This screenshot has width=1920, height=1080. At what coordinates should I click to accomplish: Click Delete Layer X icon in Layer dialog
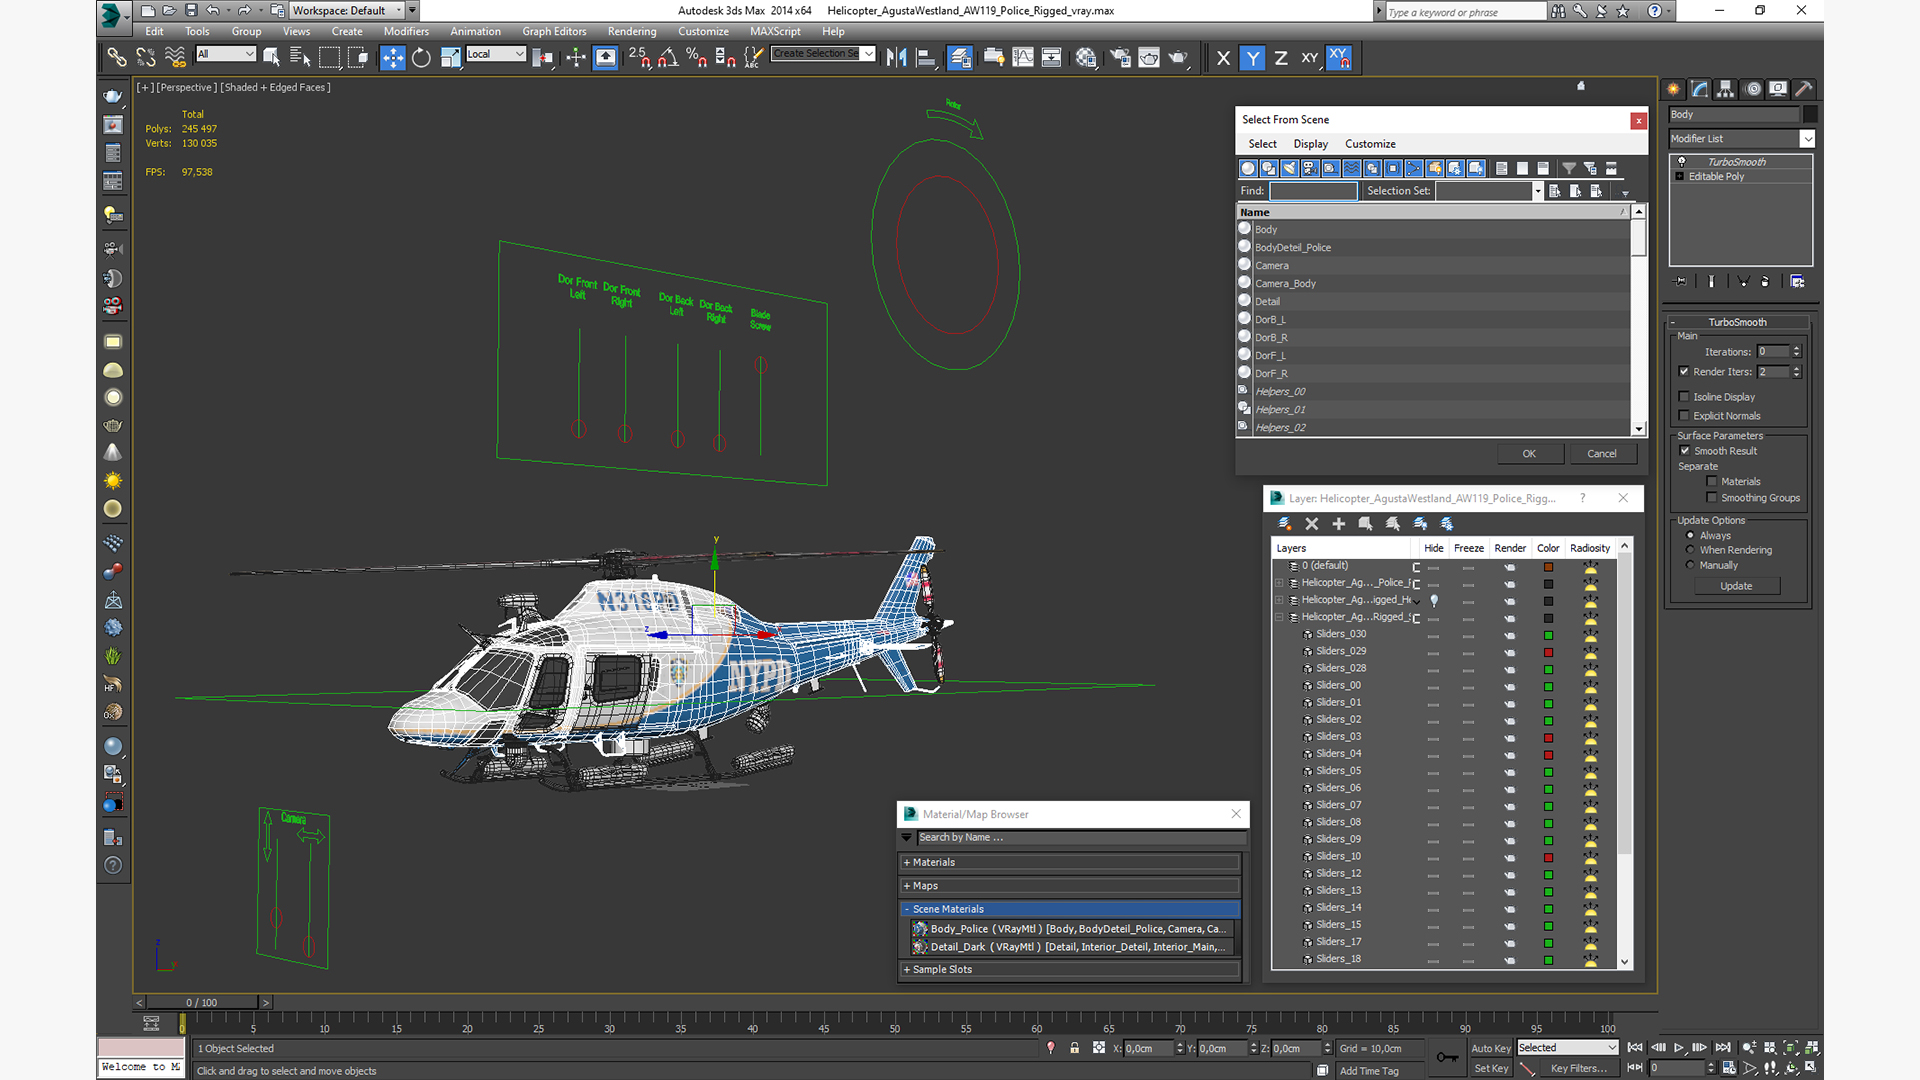(x=1312, y=524)
